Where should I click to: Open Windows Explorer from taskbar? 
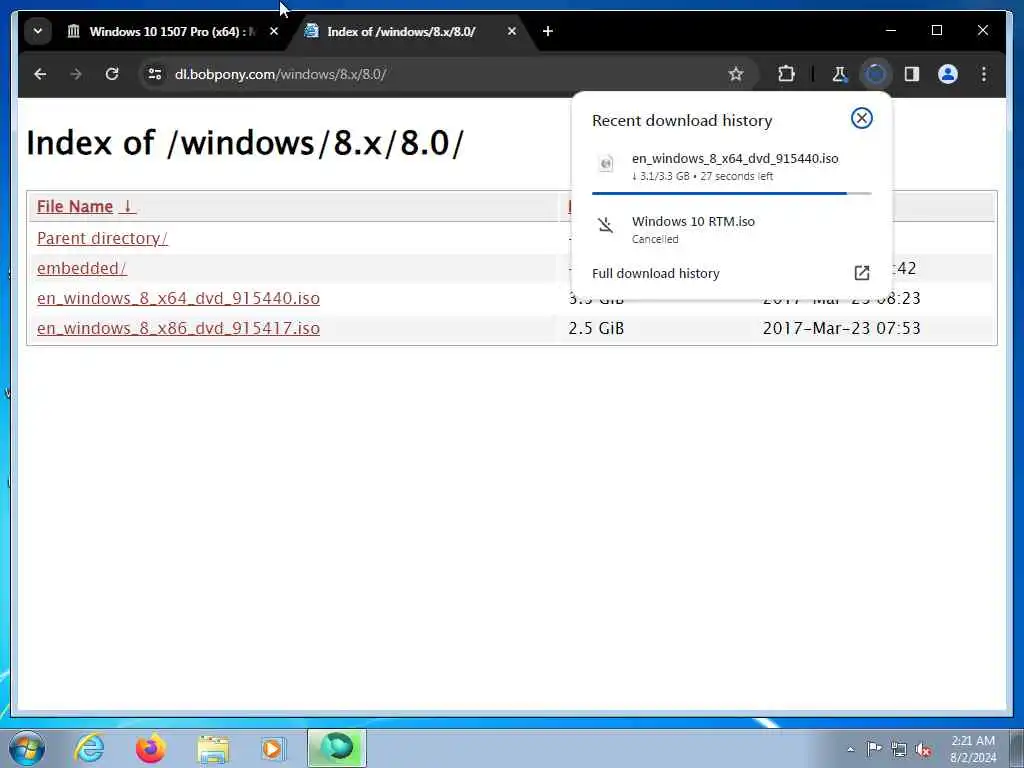coord(213,749)
